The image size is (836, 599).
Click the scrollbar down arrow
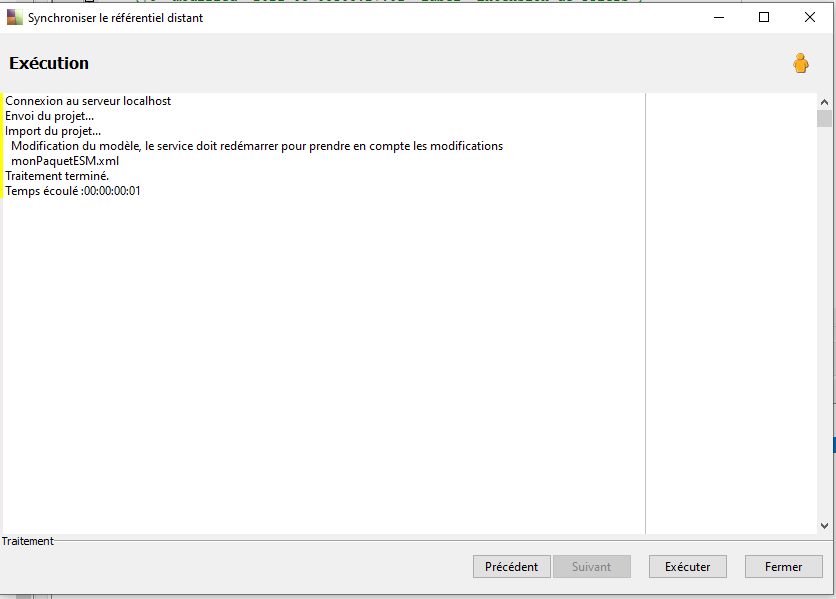pos(824,526)
